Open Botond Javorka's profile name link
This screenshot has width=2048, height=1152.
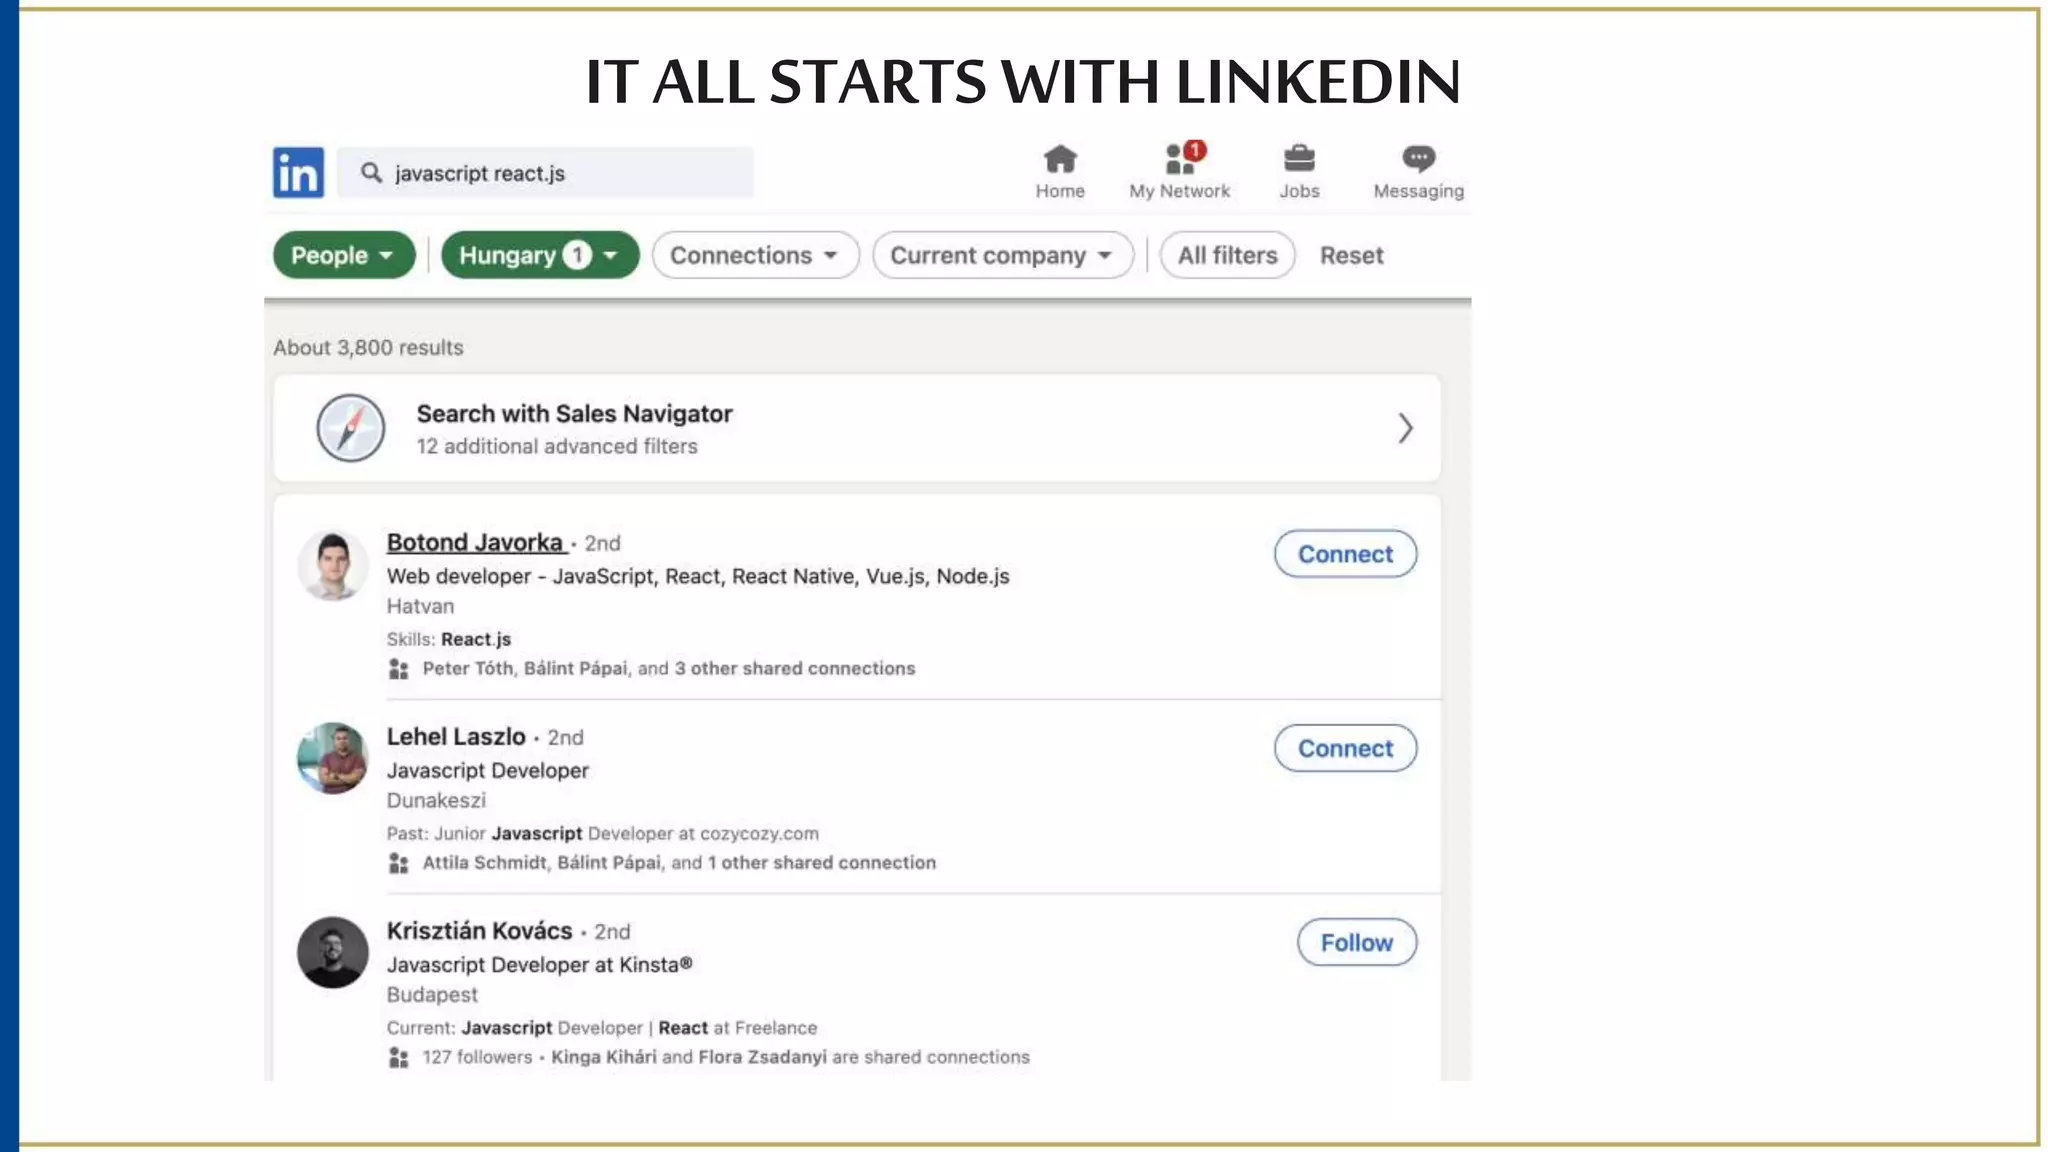[x=476, y=542]
